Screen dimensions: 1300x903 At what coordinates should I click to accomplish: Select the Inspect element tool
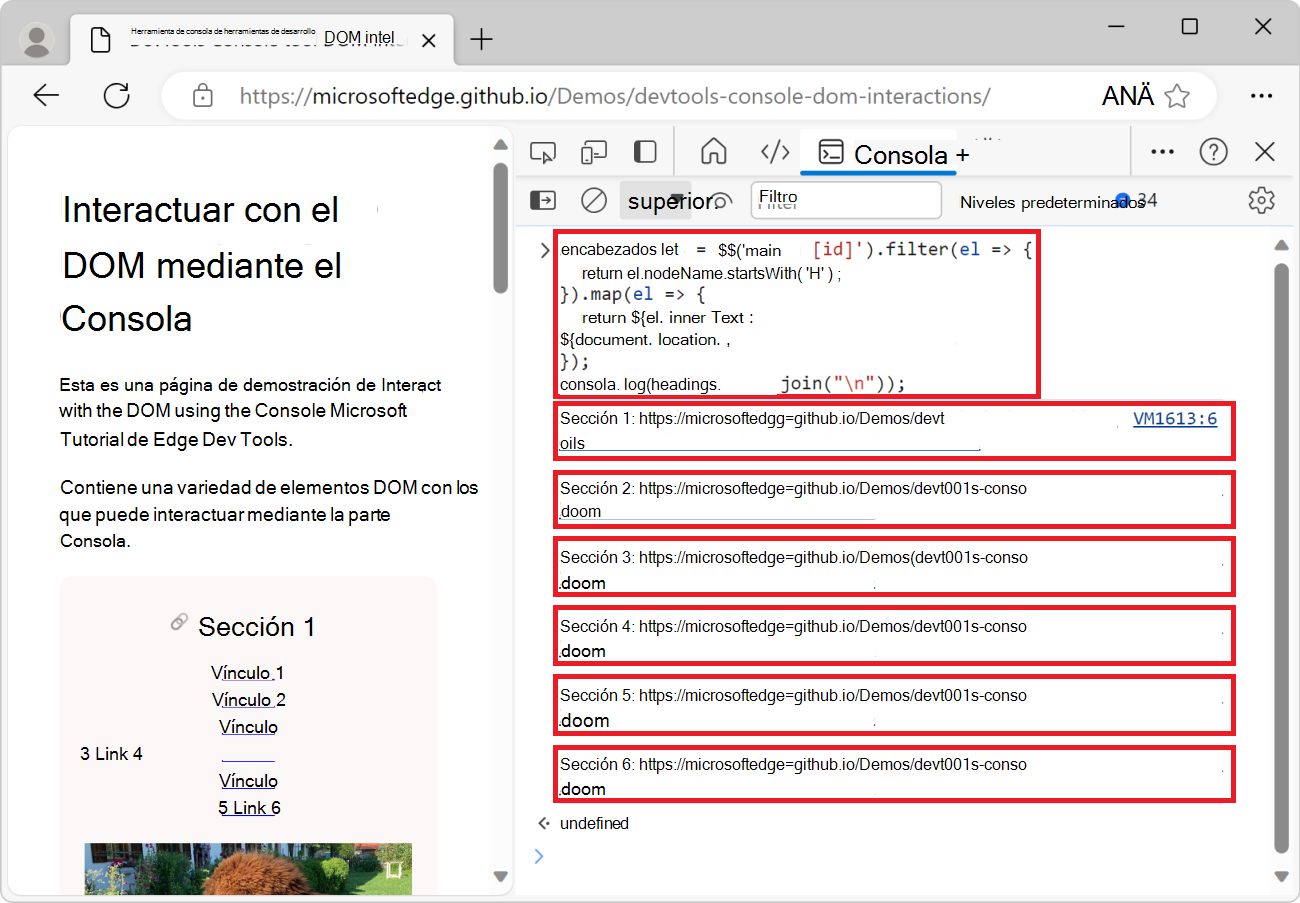coord(543,151)
